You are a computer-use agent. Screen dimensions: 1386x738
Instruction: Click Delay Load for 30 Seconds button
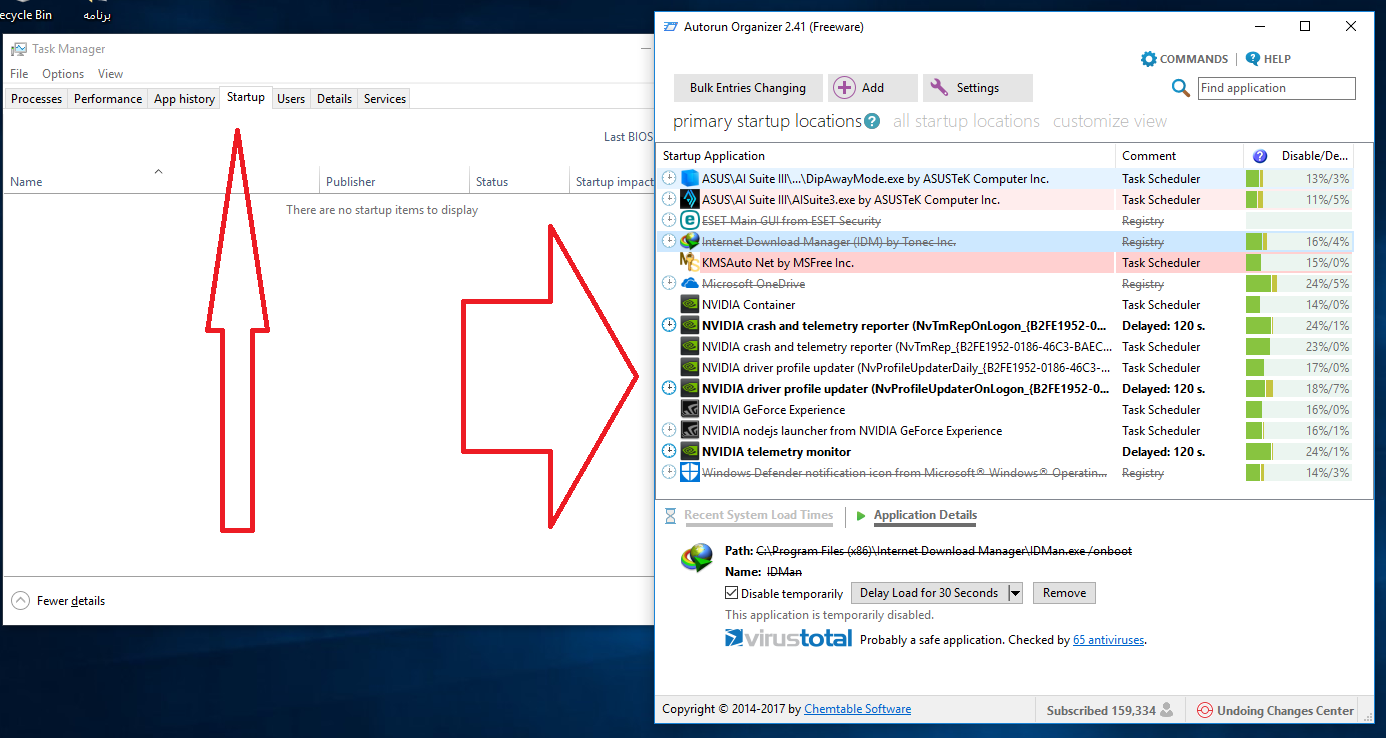[x=929, y=593]
